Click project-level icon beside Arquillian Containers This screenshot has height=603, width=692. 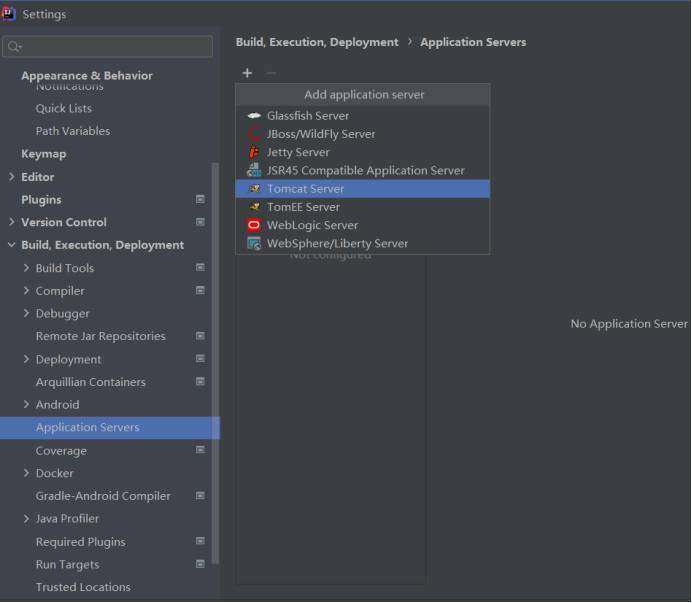(200, 381)
